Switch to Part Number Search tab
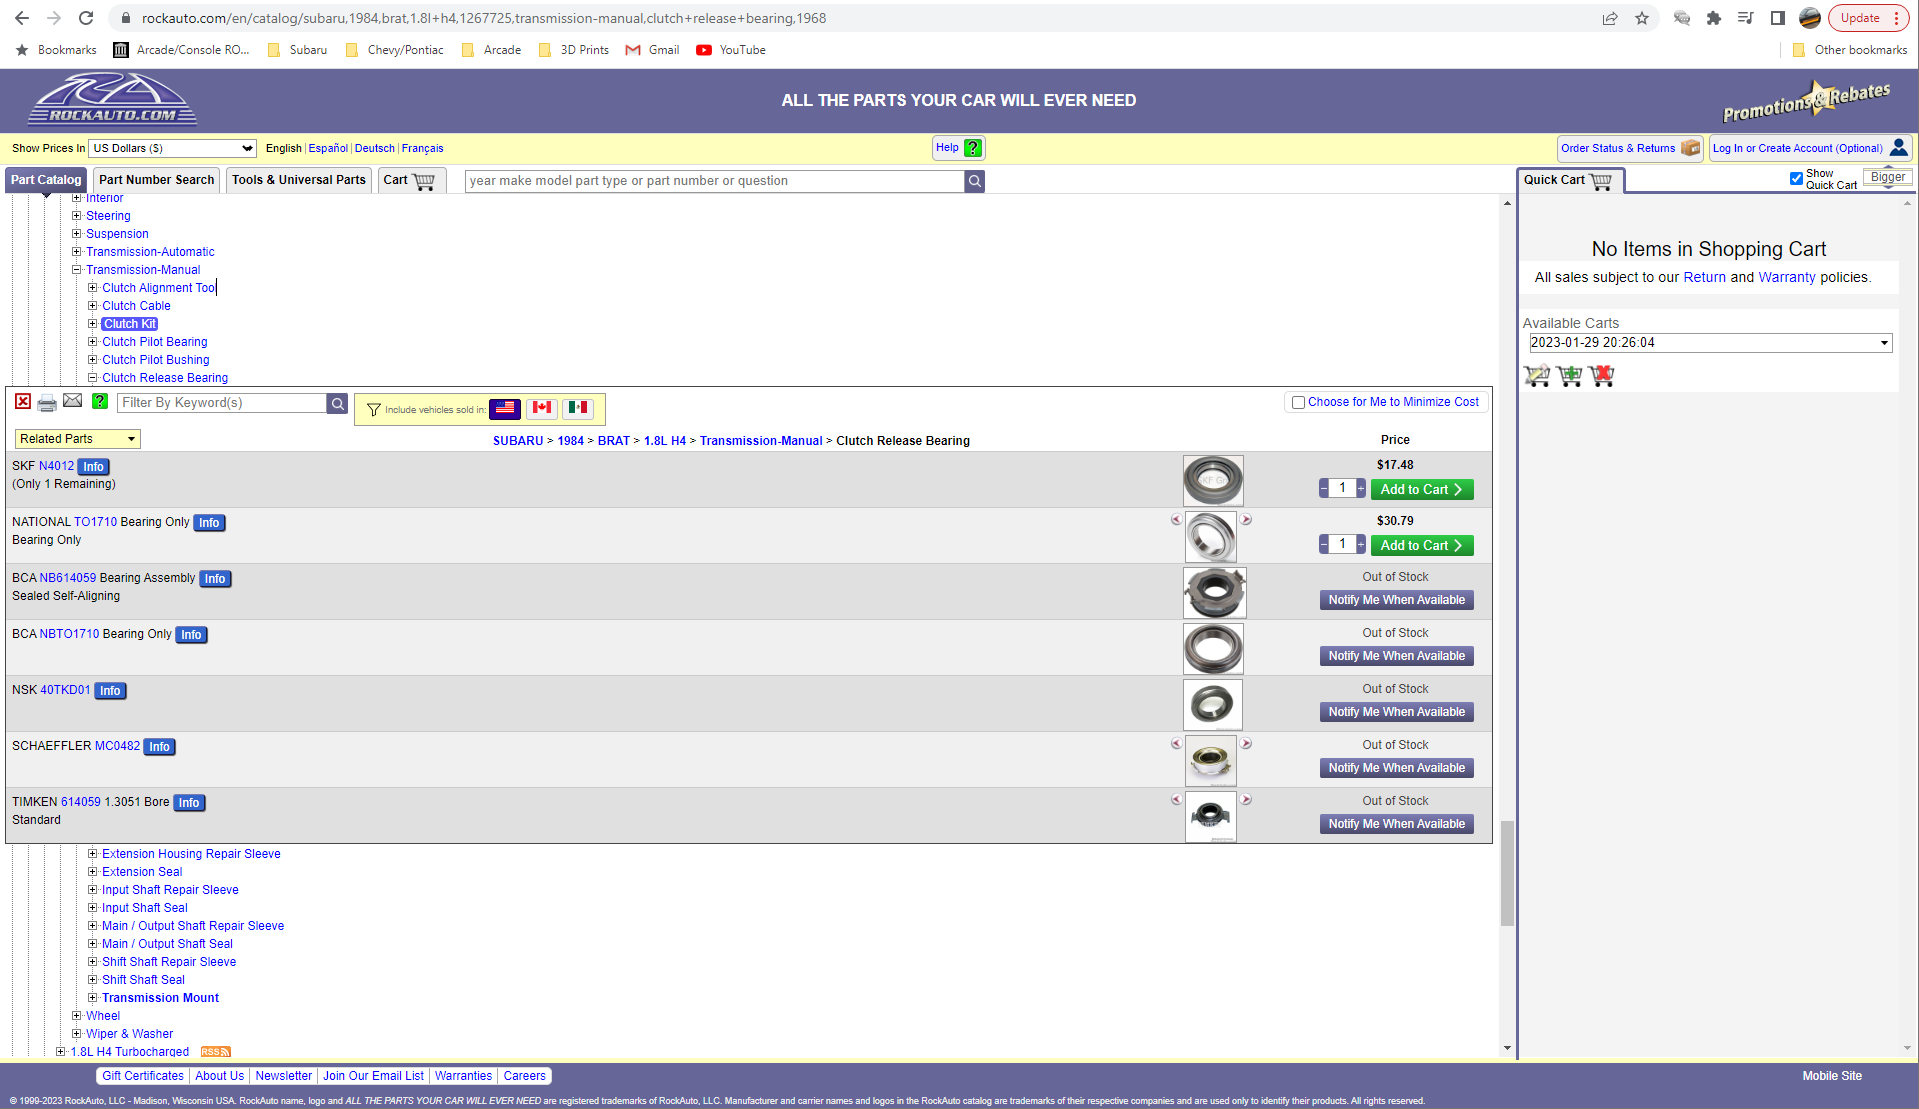This screenshot has width=1919, height=1109. tap(156, 180)
